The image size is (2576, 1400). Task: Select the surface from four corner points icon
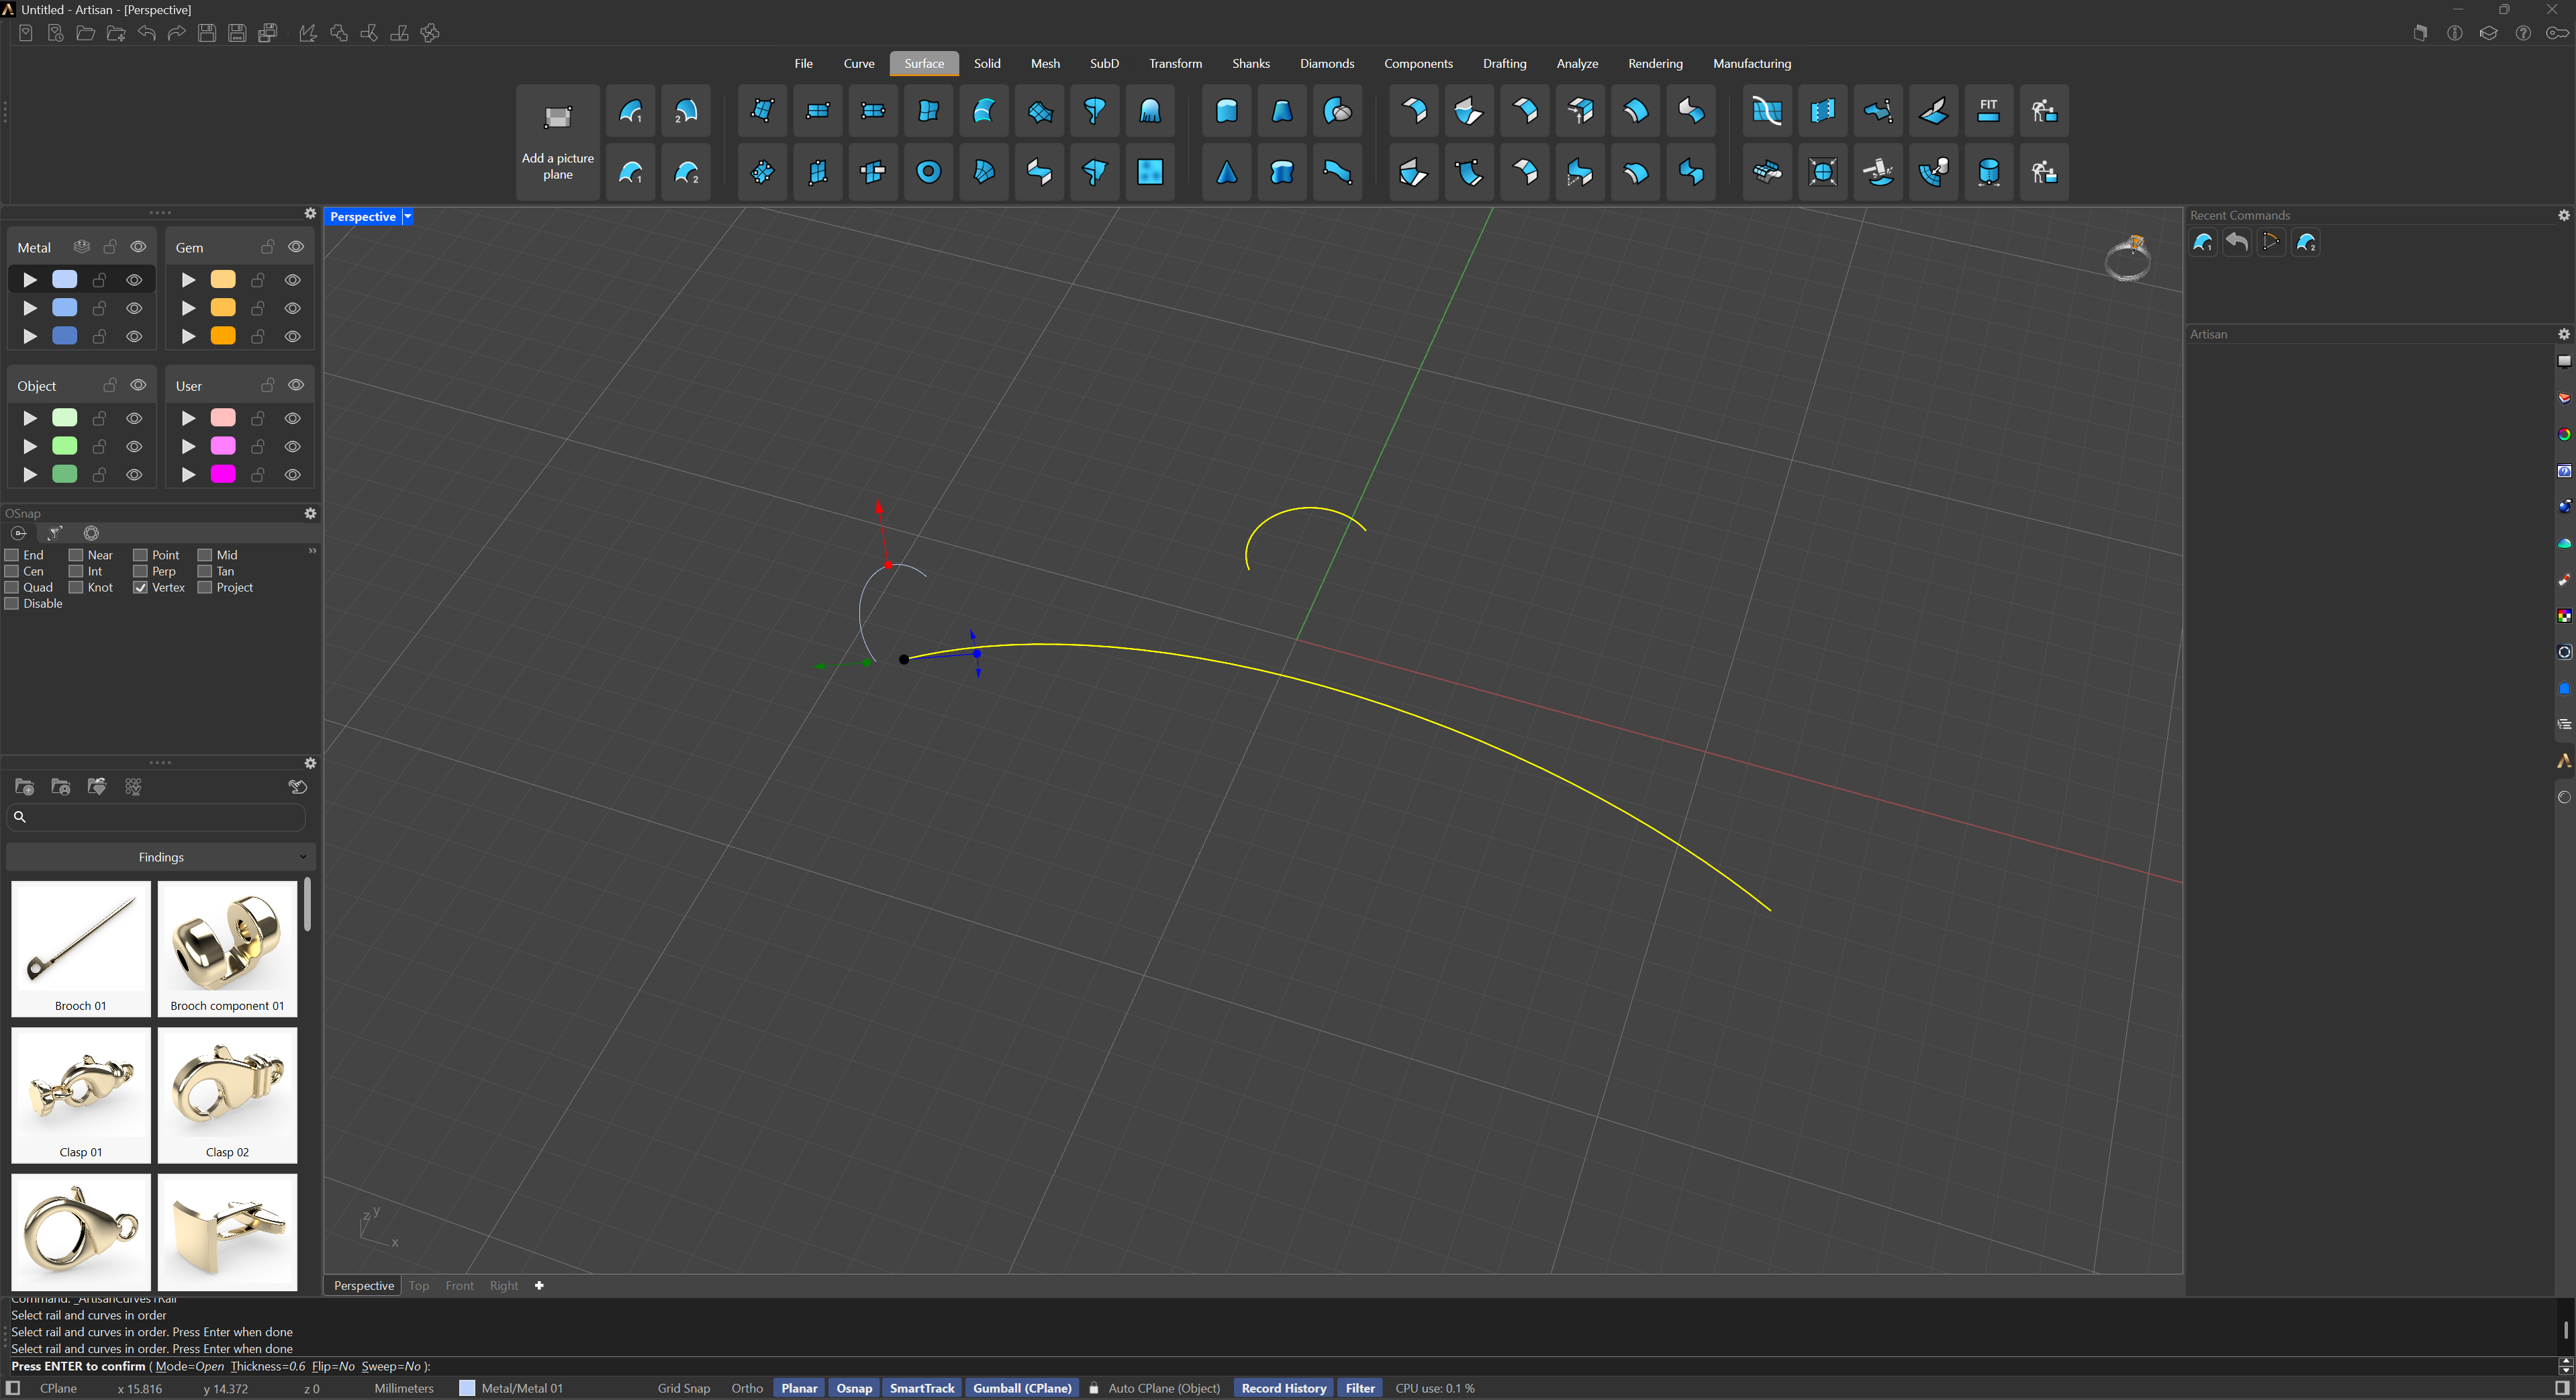click(762, 110)
